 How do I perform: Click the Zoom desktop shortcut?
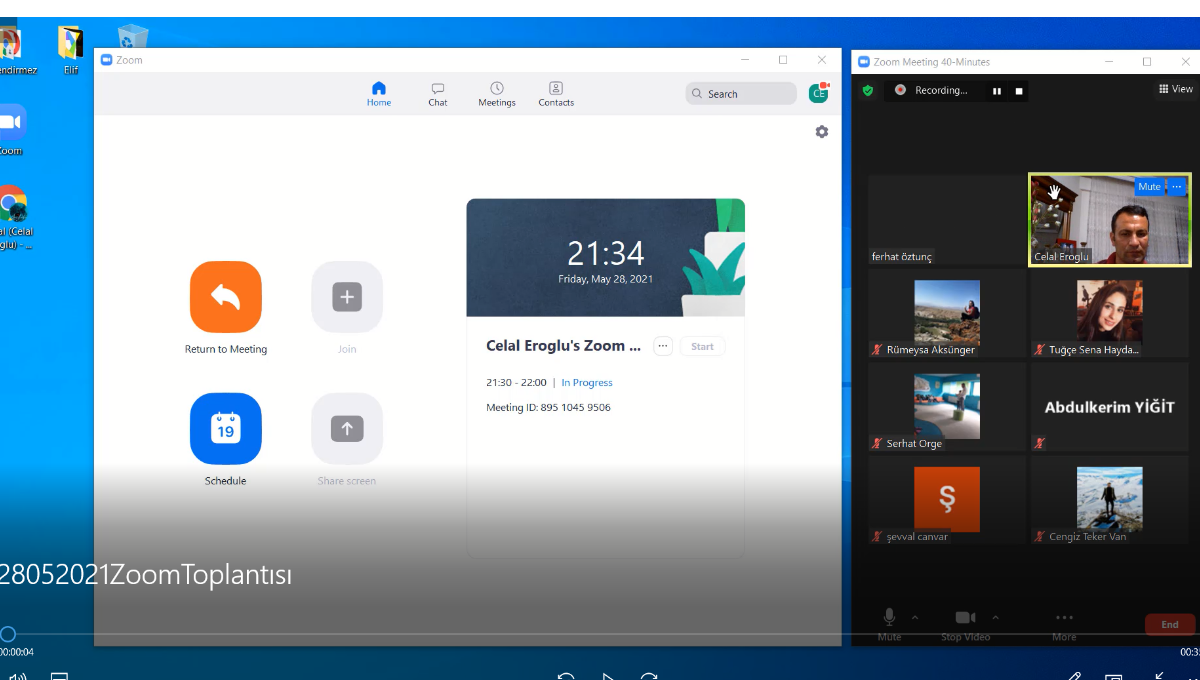coord(10,130)
